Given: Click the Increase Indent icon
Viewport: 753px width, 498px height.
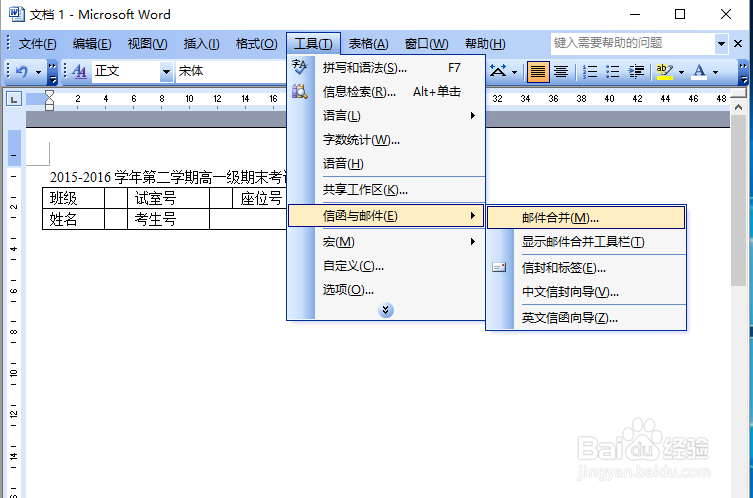Looking at the screenshot, I should tap(636, 72).
